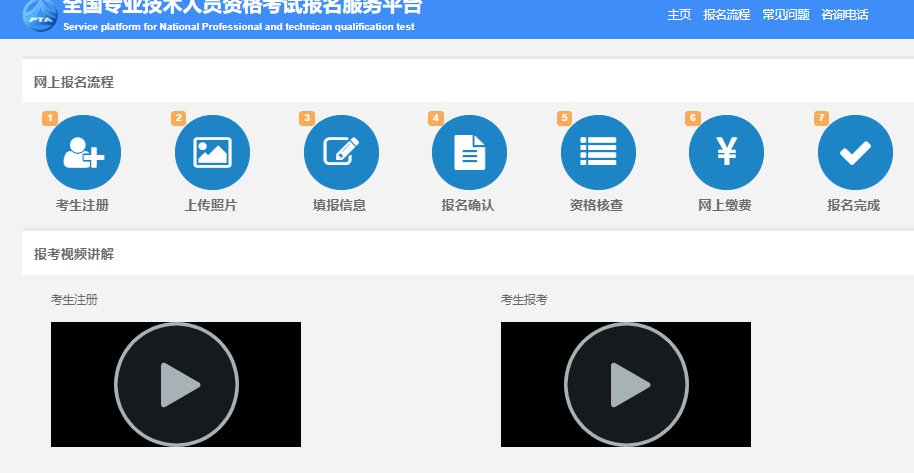914x473 pixels.
Task: Click the Chinese platform title in the header
Action: (x=242, y=6)
